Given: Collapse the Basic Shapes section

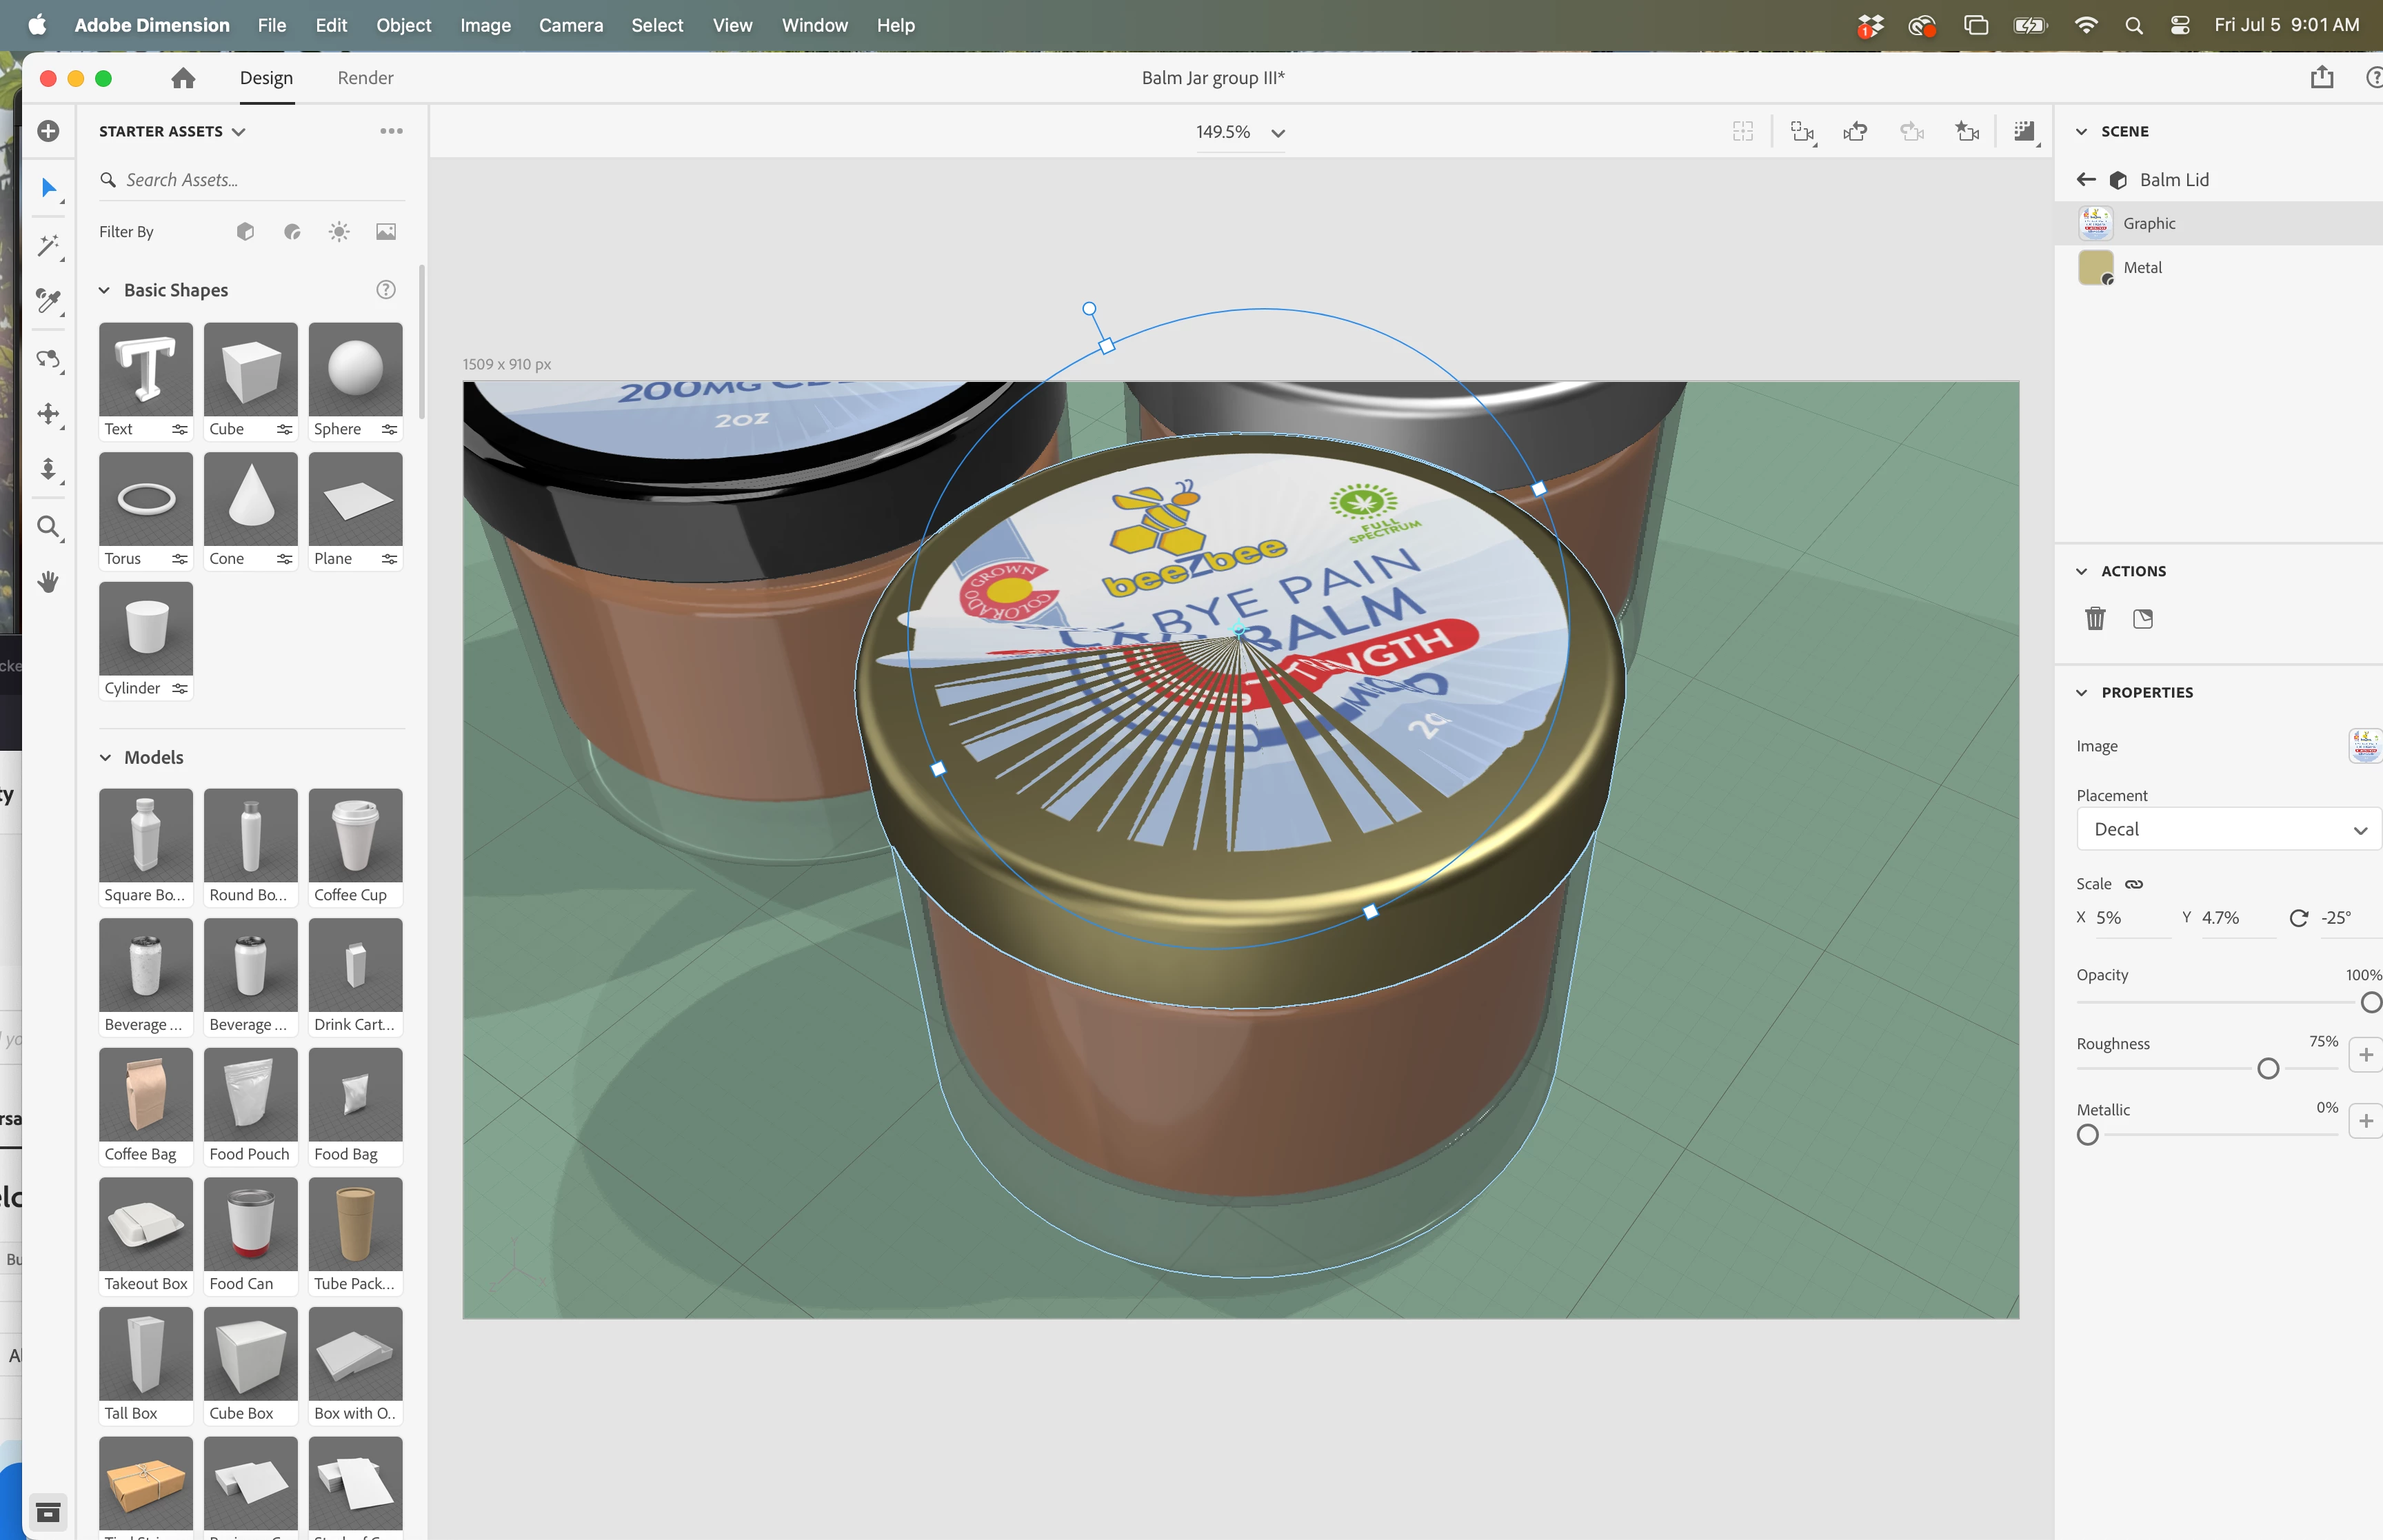Looking at the screenshot, I should click(104, 290).
